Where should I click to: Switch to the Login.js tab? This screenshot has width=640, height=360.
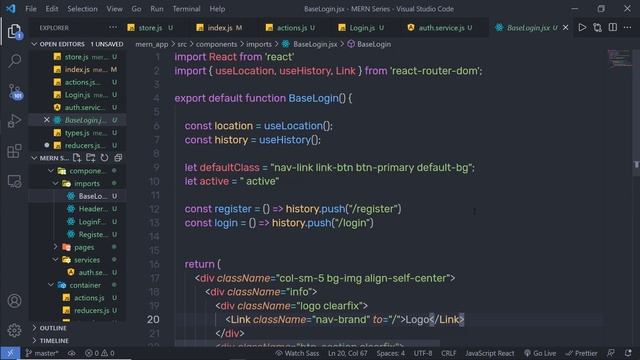pos(361,27)
